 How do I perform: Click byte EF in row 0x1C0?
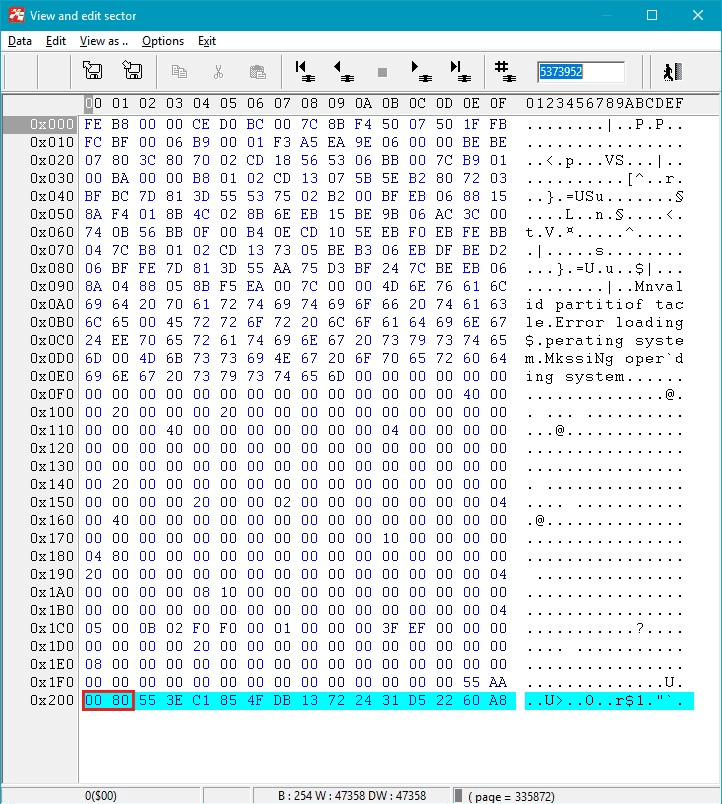coord(417,629)
